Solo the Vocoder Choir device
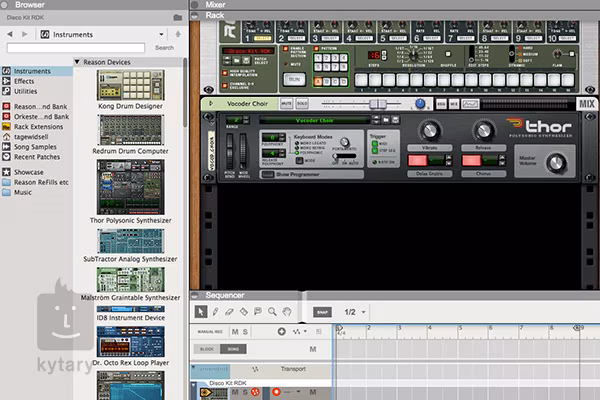This screenshot has width=600, height=400. tap(301, 103)
